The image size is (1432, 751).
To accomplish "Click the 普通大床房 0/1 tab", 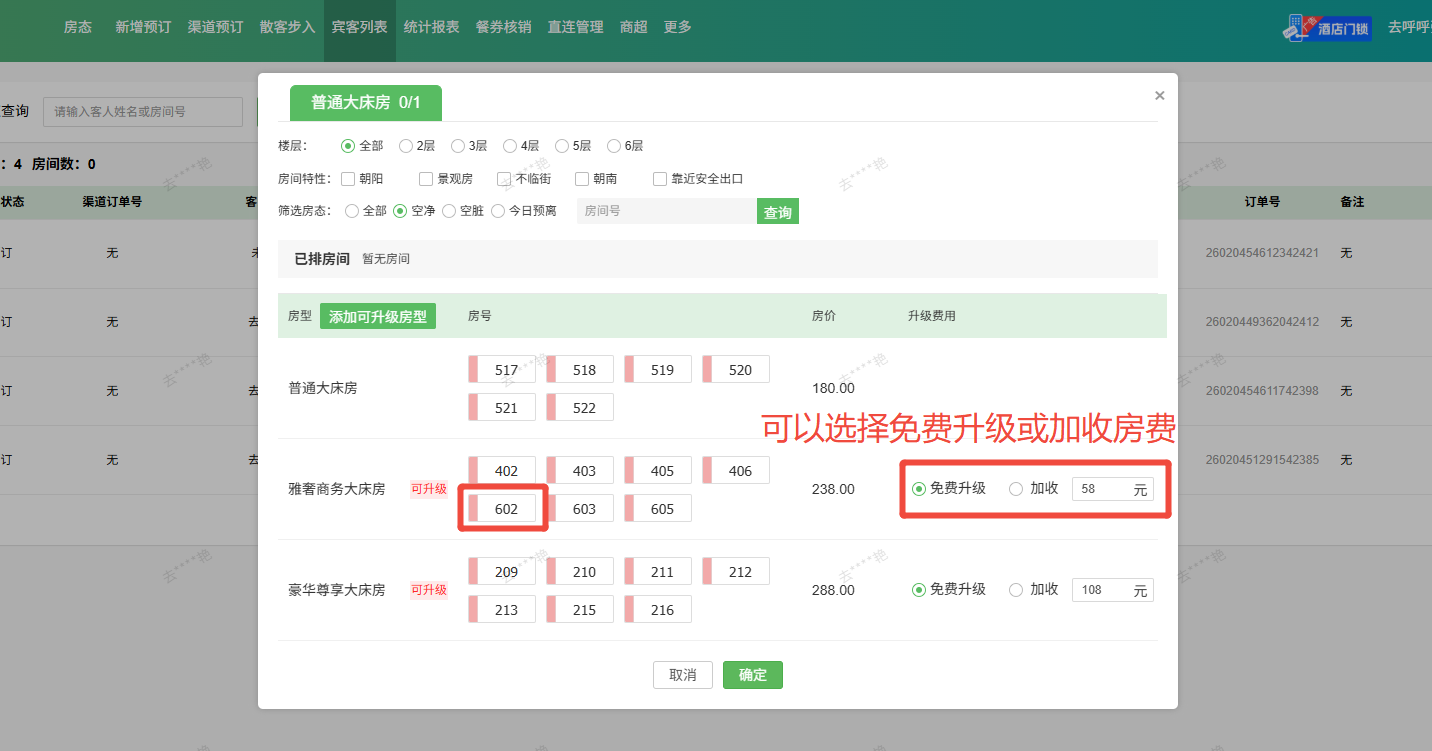I will [x=365, y=103].
